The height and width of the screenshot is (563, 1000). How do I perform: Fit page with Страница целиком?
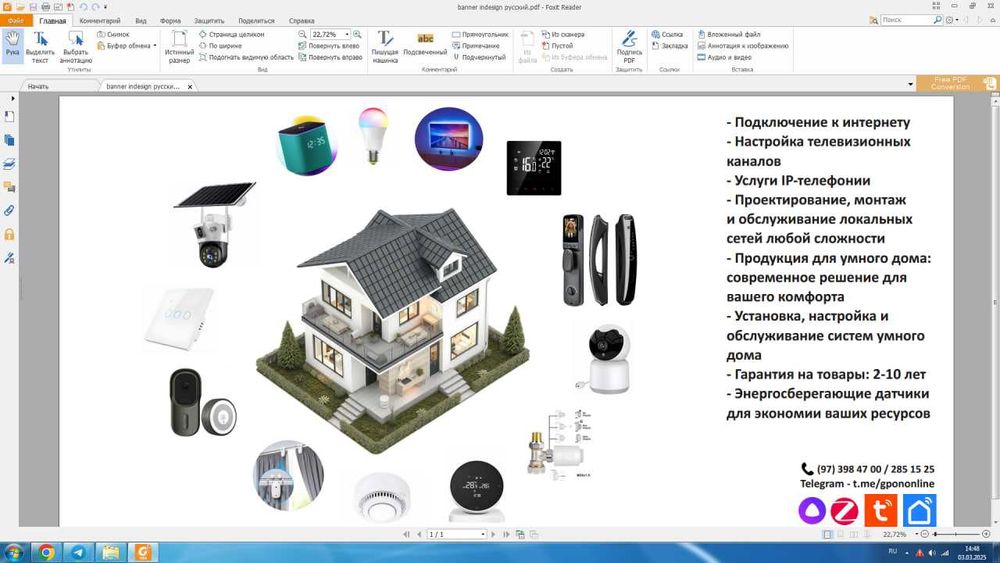[231, 34]
